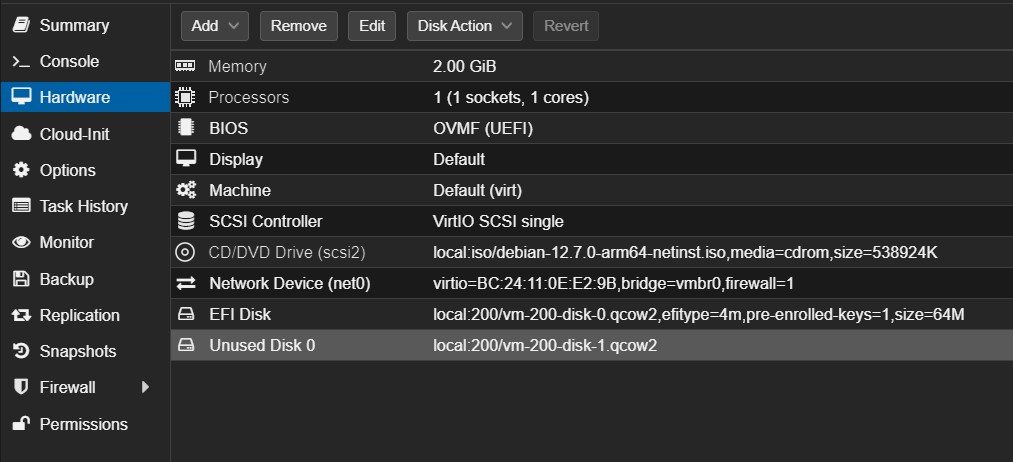Click the EFI Disk drive icon
1013x462 pixels.
pyautogui.click(x=185, y=314)
